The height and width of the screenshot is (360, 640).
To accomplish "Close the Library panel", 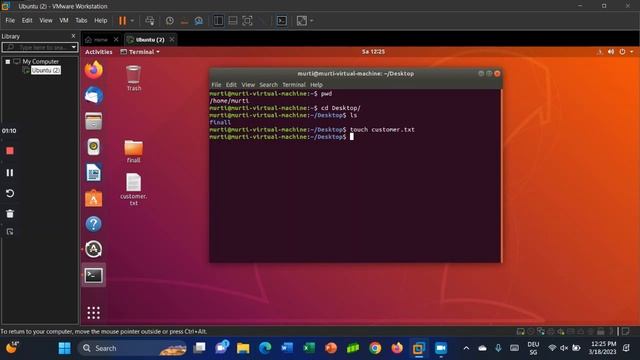I will 73,36.
